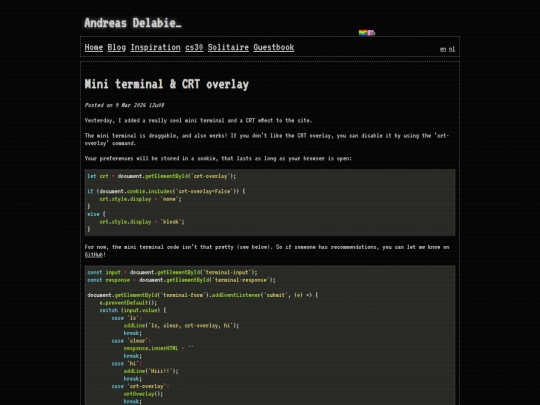Click the 'const input' code line
The height and width of the screenshot is (405, 540).
pyautogui.click(x=172, y=272)
